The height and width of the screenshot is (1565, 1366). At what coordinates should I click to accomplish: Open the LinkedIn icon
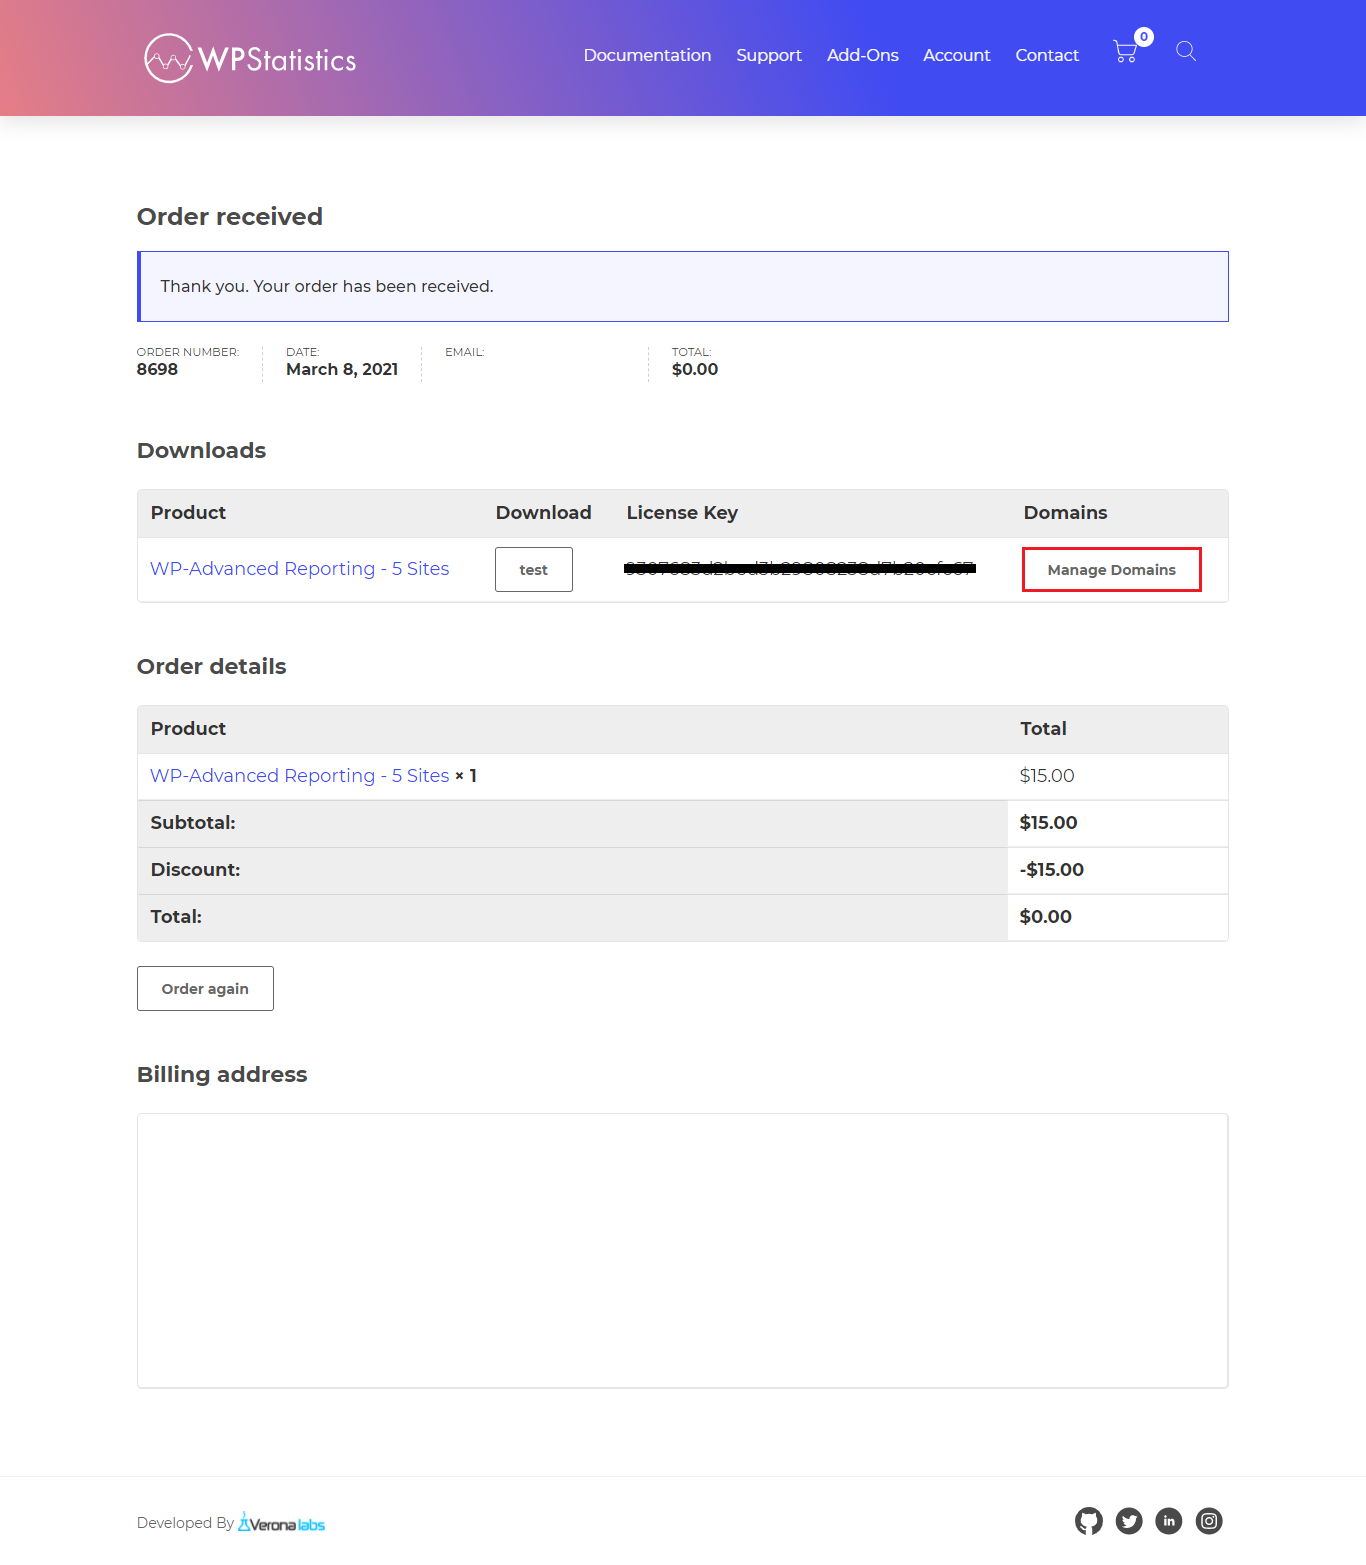point(1169,1521)
